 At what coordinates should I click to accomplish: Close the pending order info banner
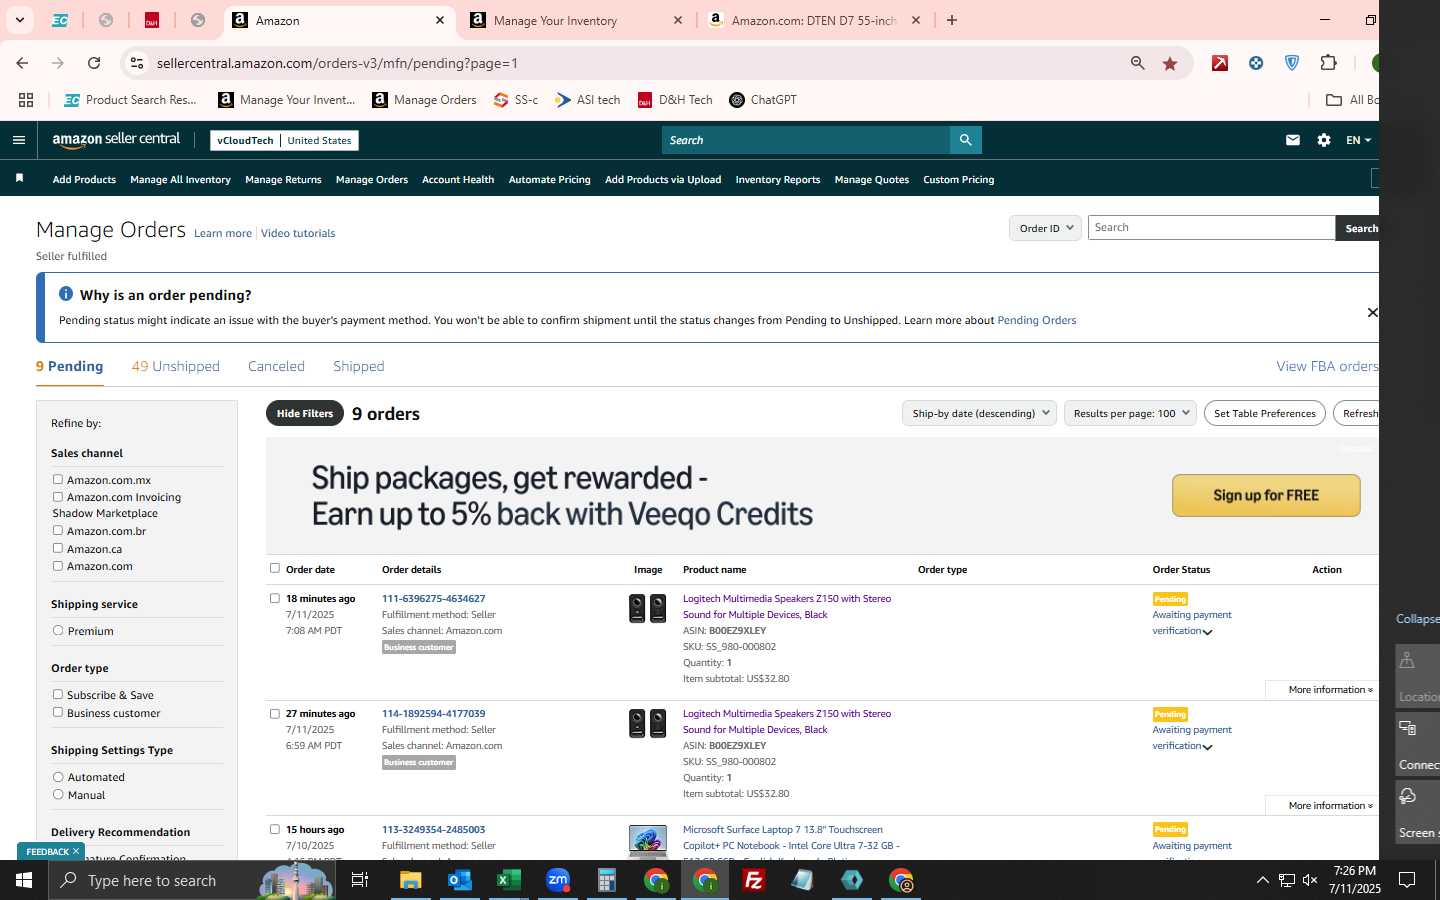click(1372, 313)
